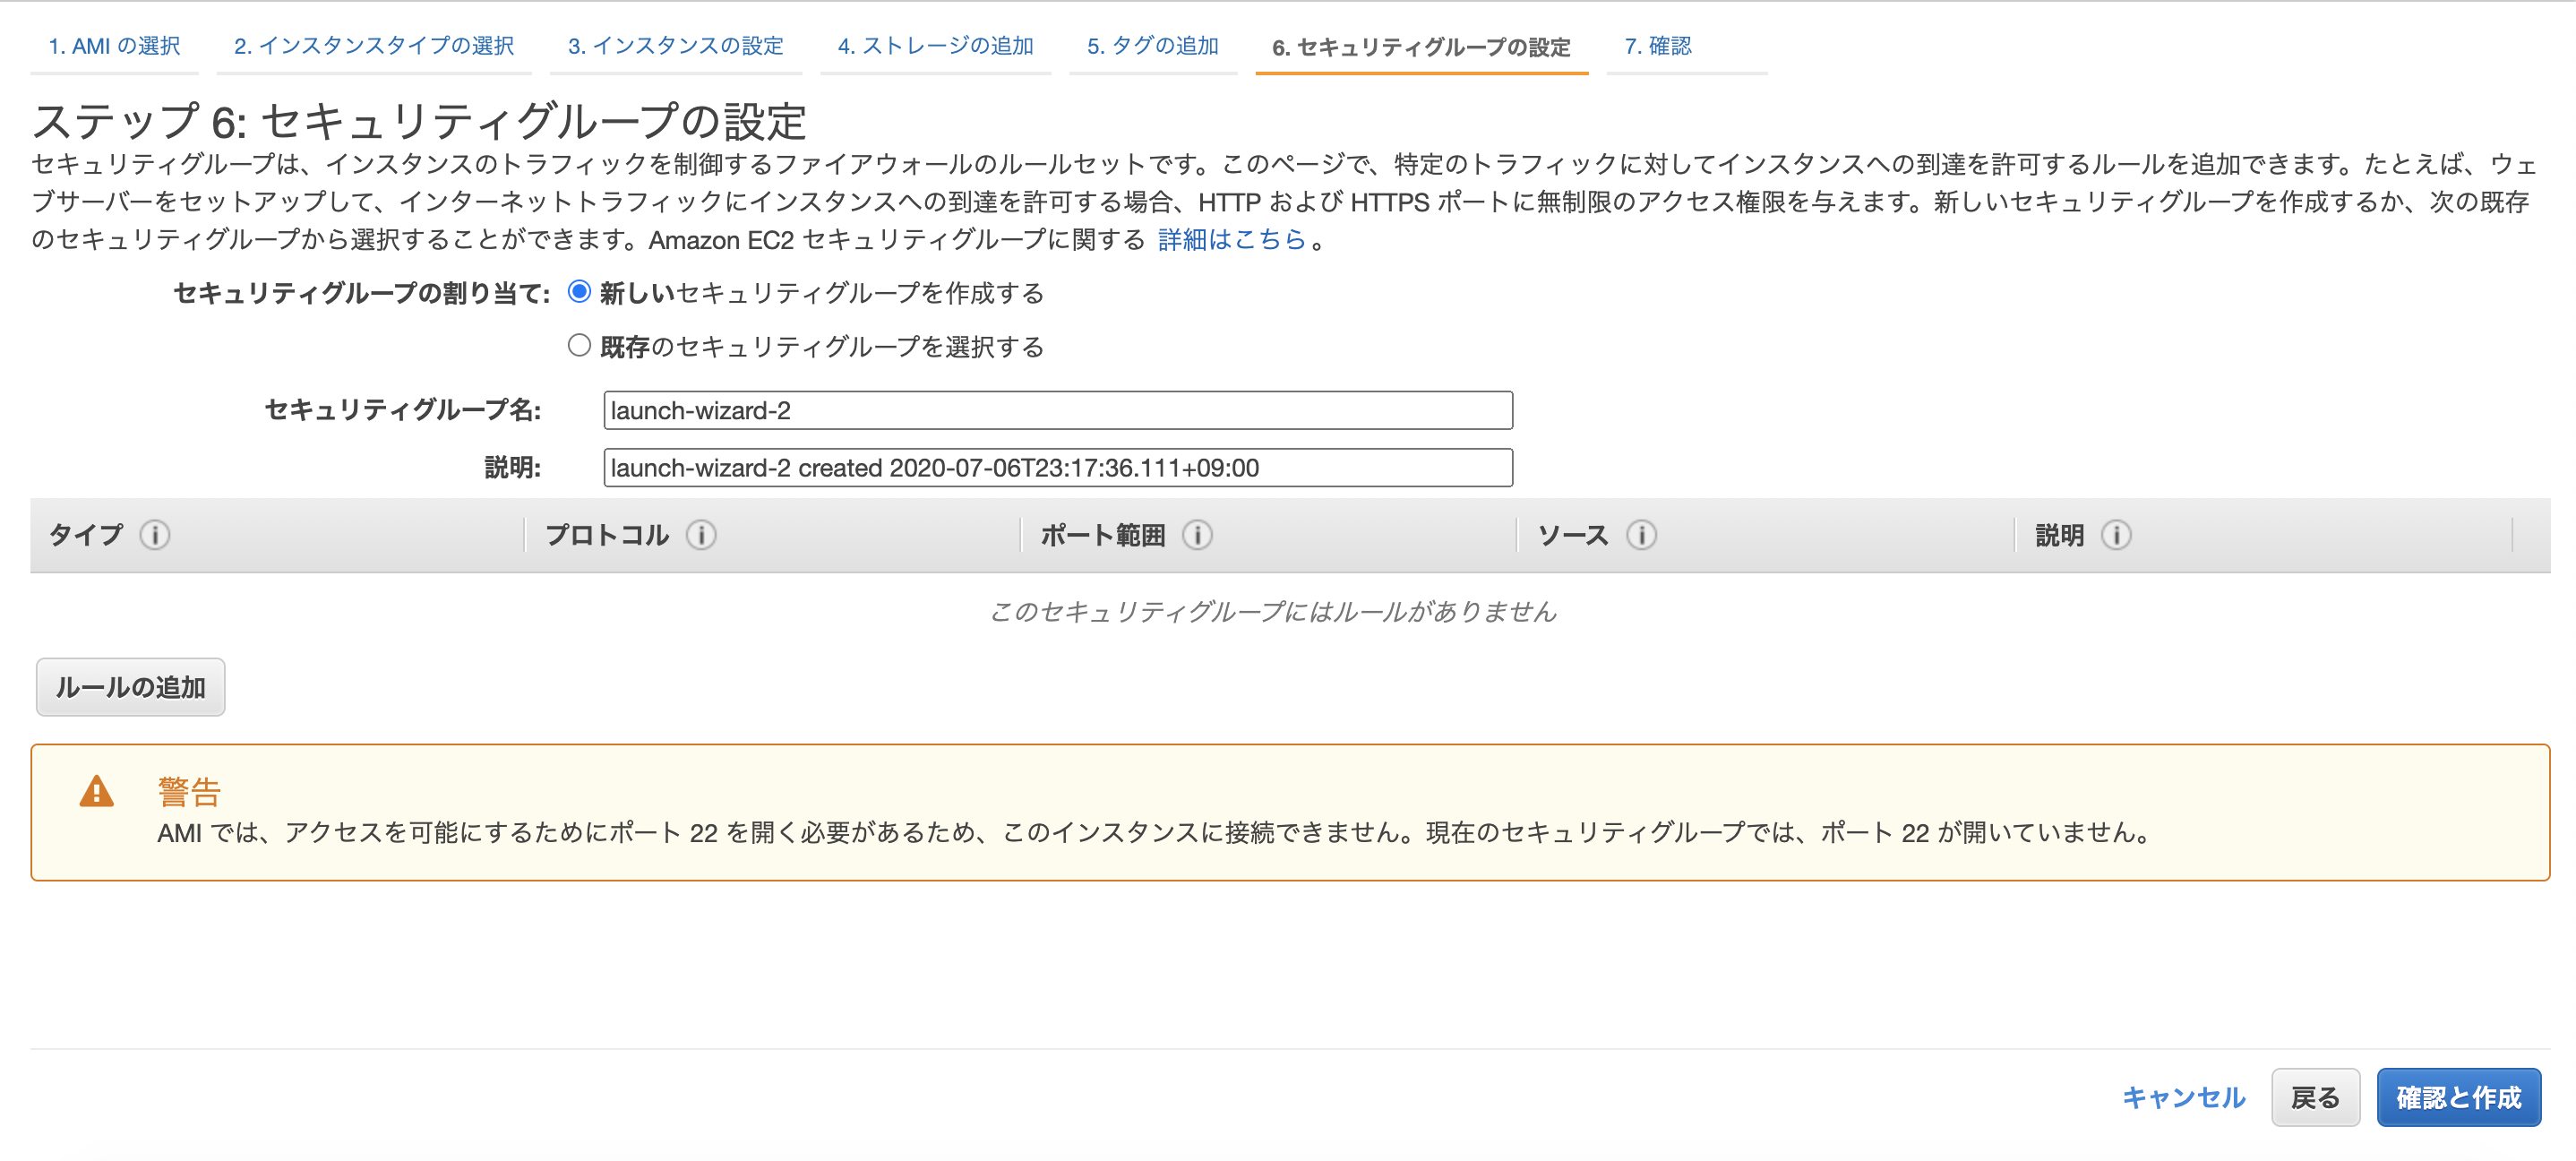Click the プロトコル column header
The image size is (2576, 1161).
click(607, 535)
